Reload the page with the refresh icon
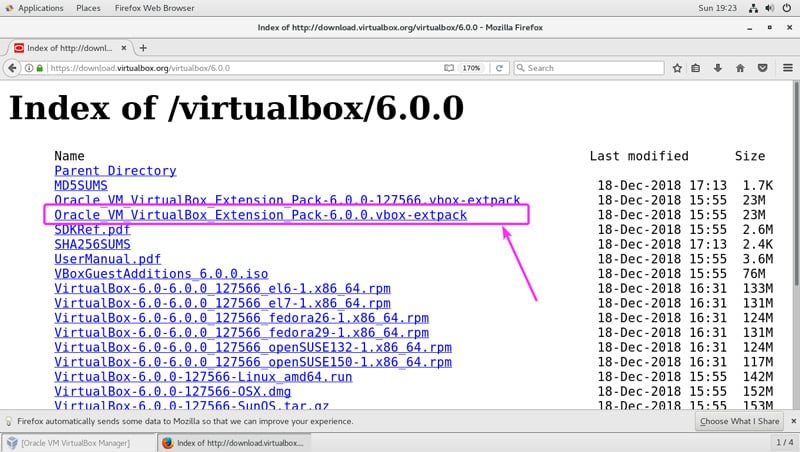Screen dimensions: 800x452 pyautogui.click(x=499, y=68)
